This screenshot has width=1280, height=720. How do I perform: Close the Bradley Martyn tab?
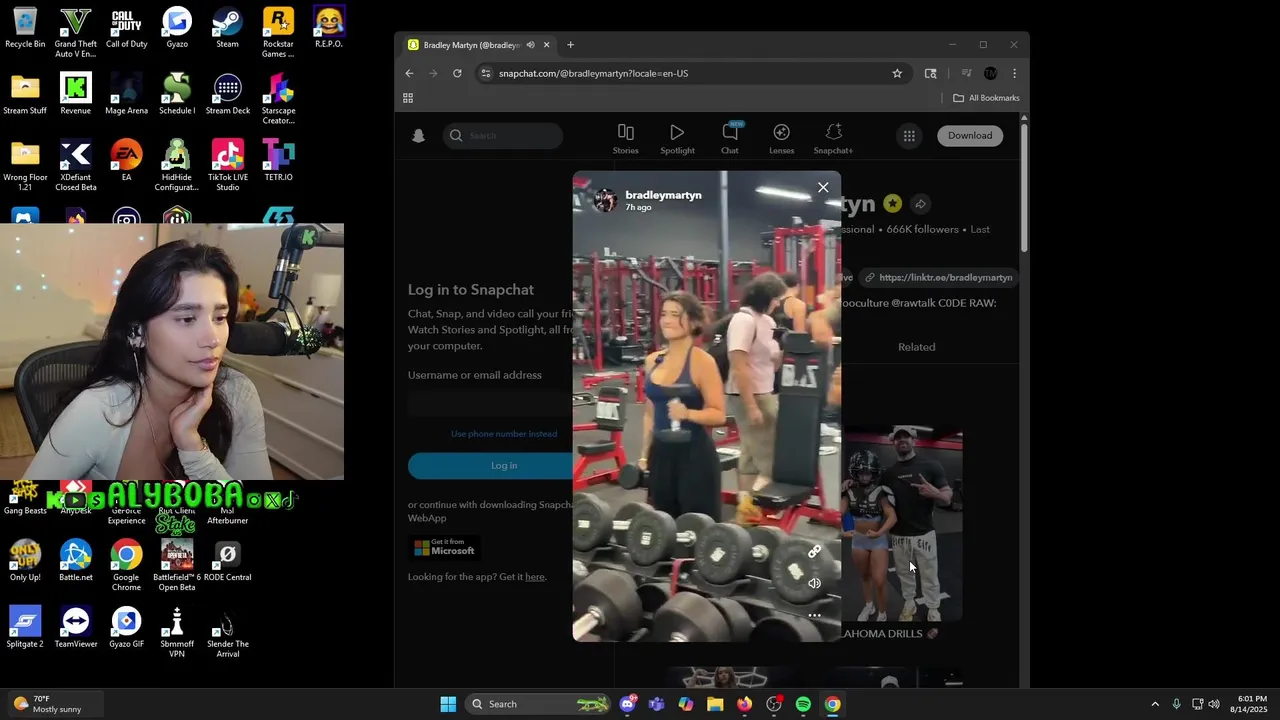546,45
